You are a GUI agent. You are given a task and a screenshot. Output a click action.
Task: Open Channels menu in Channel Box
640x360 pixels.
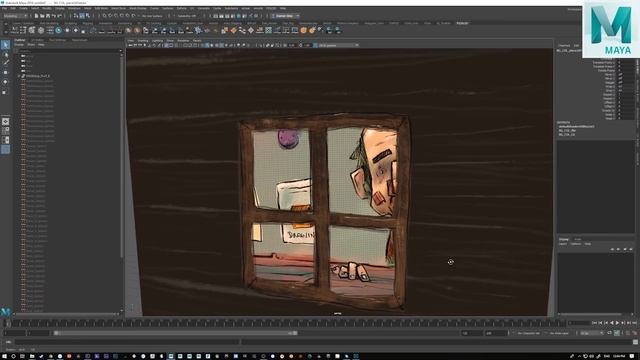click(564, 46)
